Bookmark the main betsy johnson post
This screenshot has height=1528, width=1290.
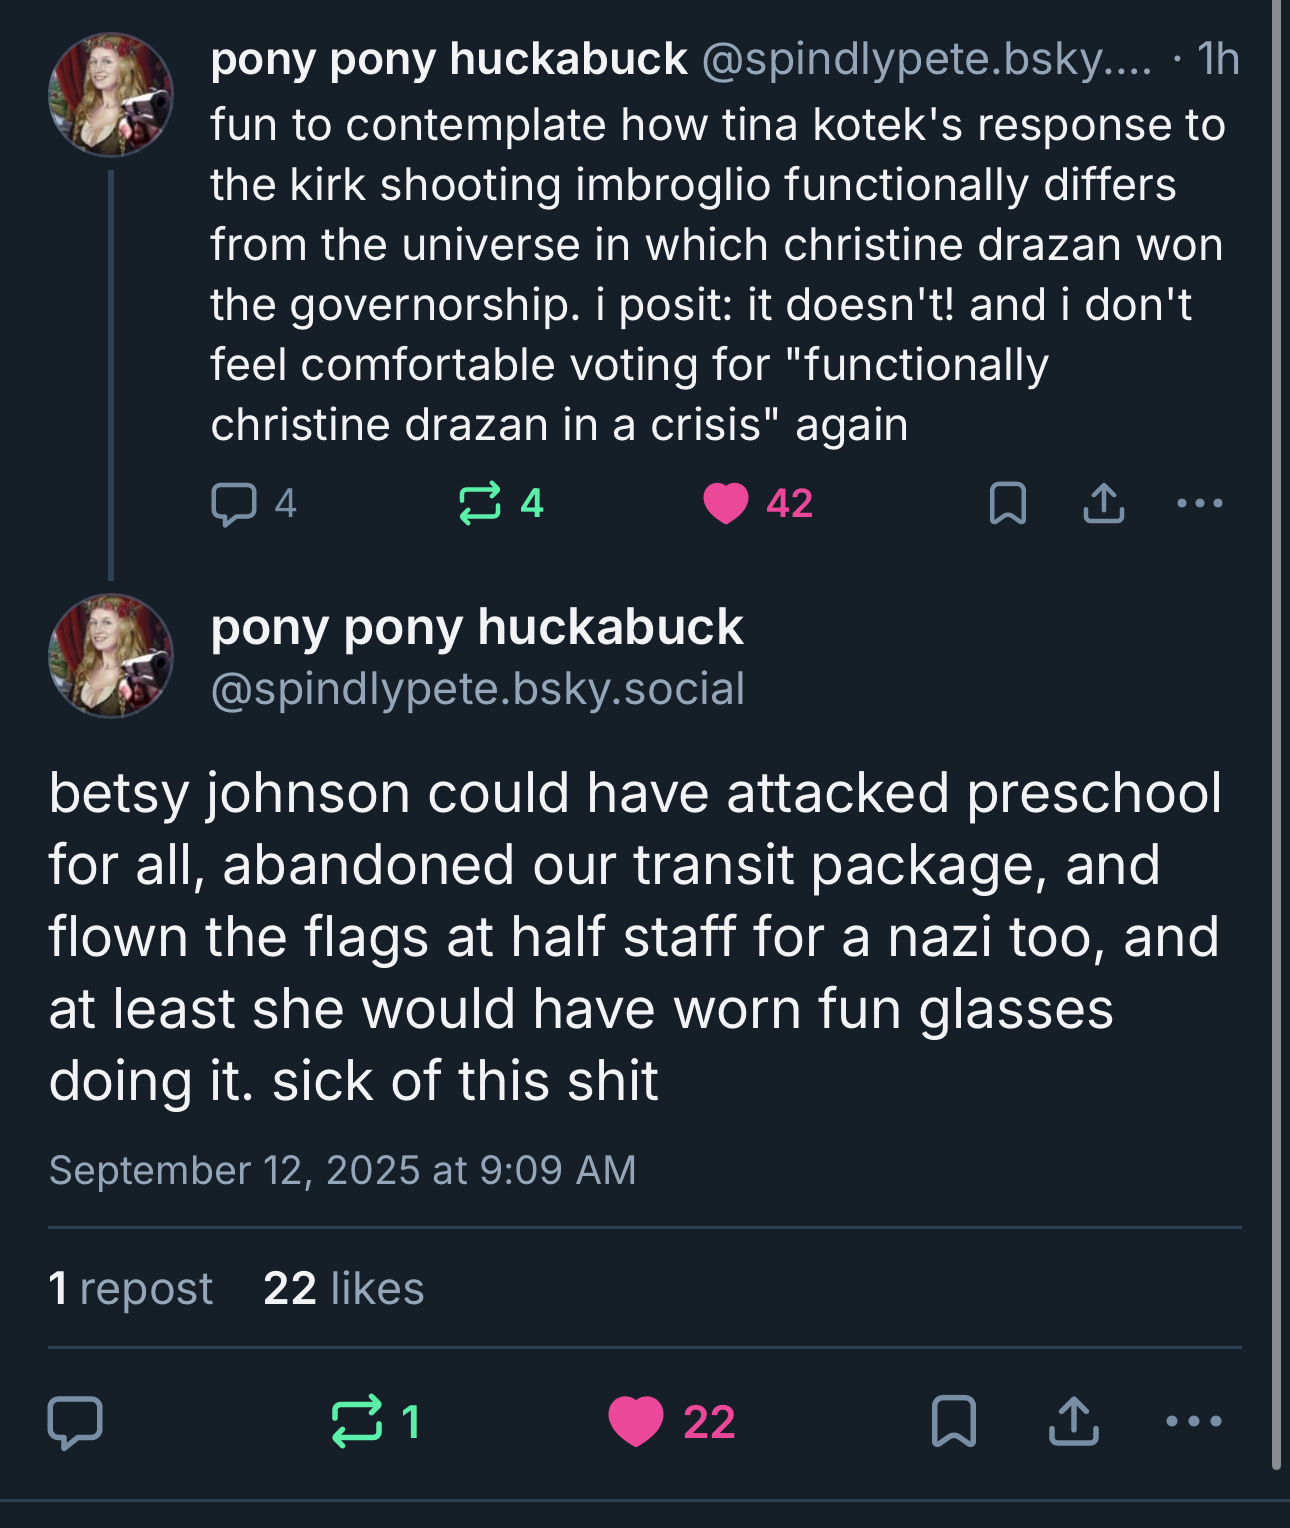point(953,1421)
